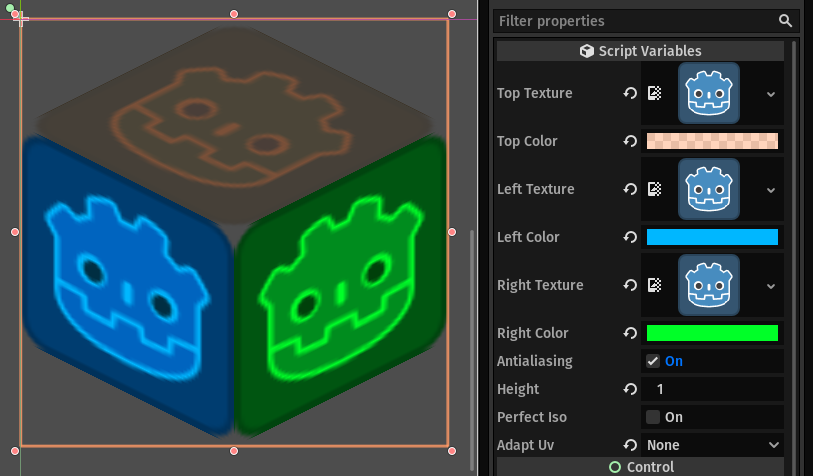Click the Antialiasing property label

[535, 361]
